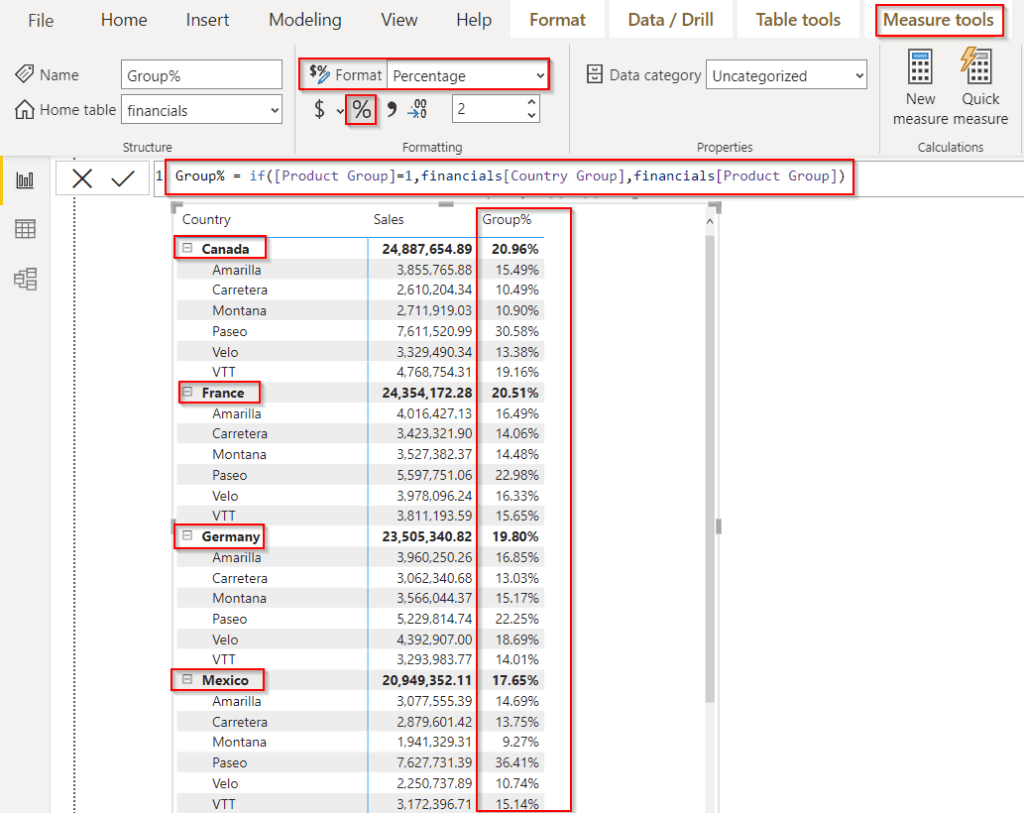Select Germany Velo sales 4,392,907.00

coord(434,639)
